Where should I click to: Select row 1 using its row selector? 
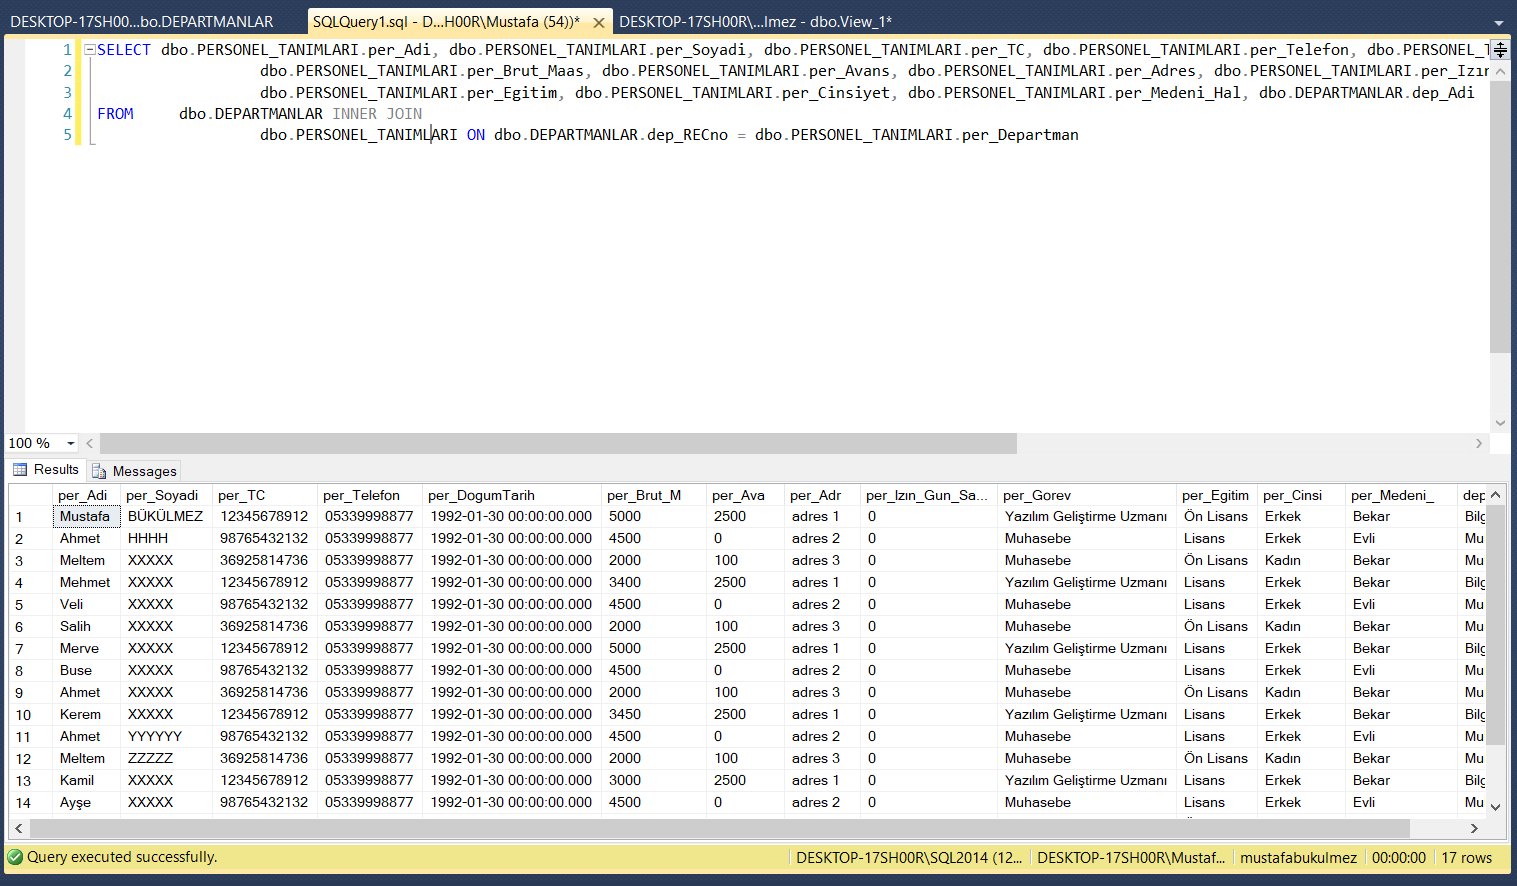pos(22,516)
